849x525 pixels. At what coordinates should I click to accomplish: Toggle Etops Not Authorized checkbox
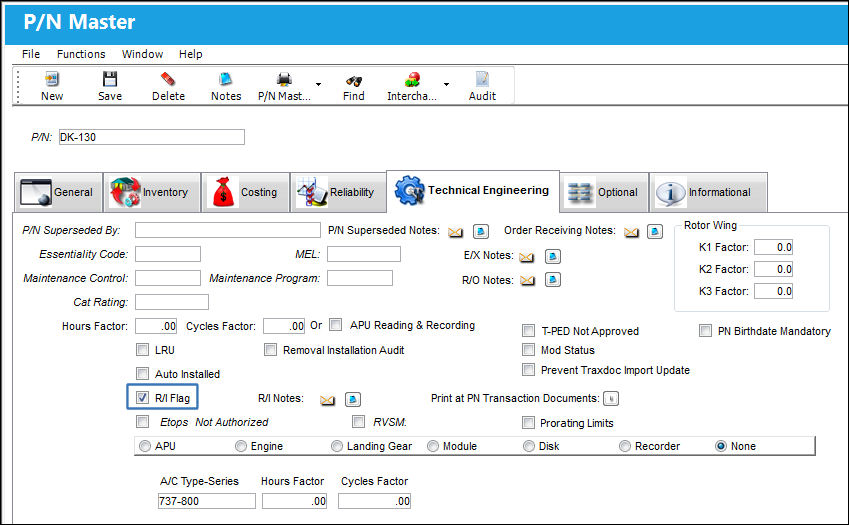click(x=142, y=422)
